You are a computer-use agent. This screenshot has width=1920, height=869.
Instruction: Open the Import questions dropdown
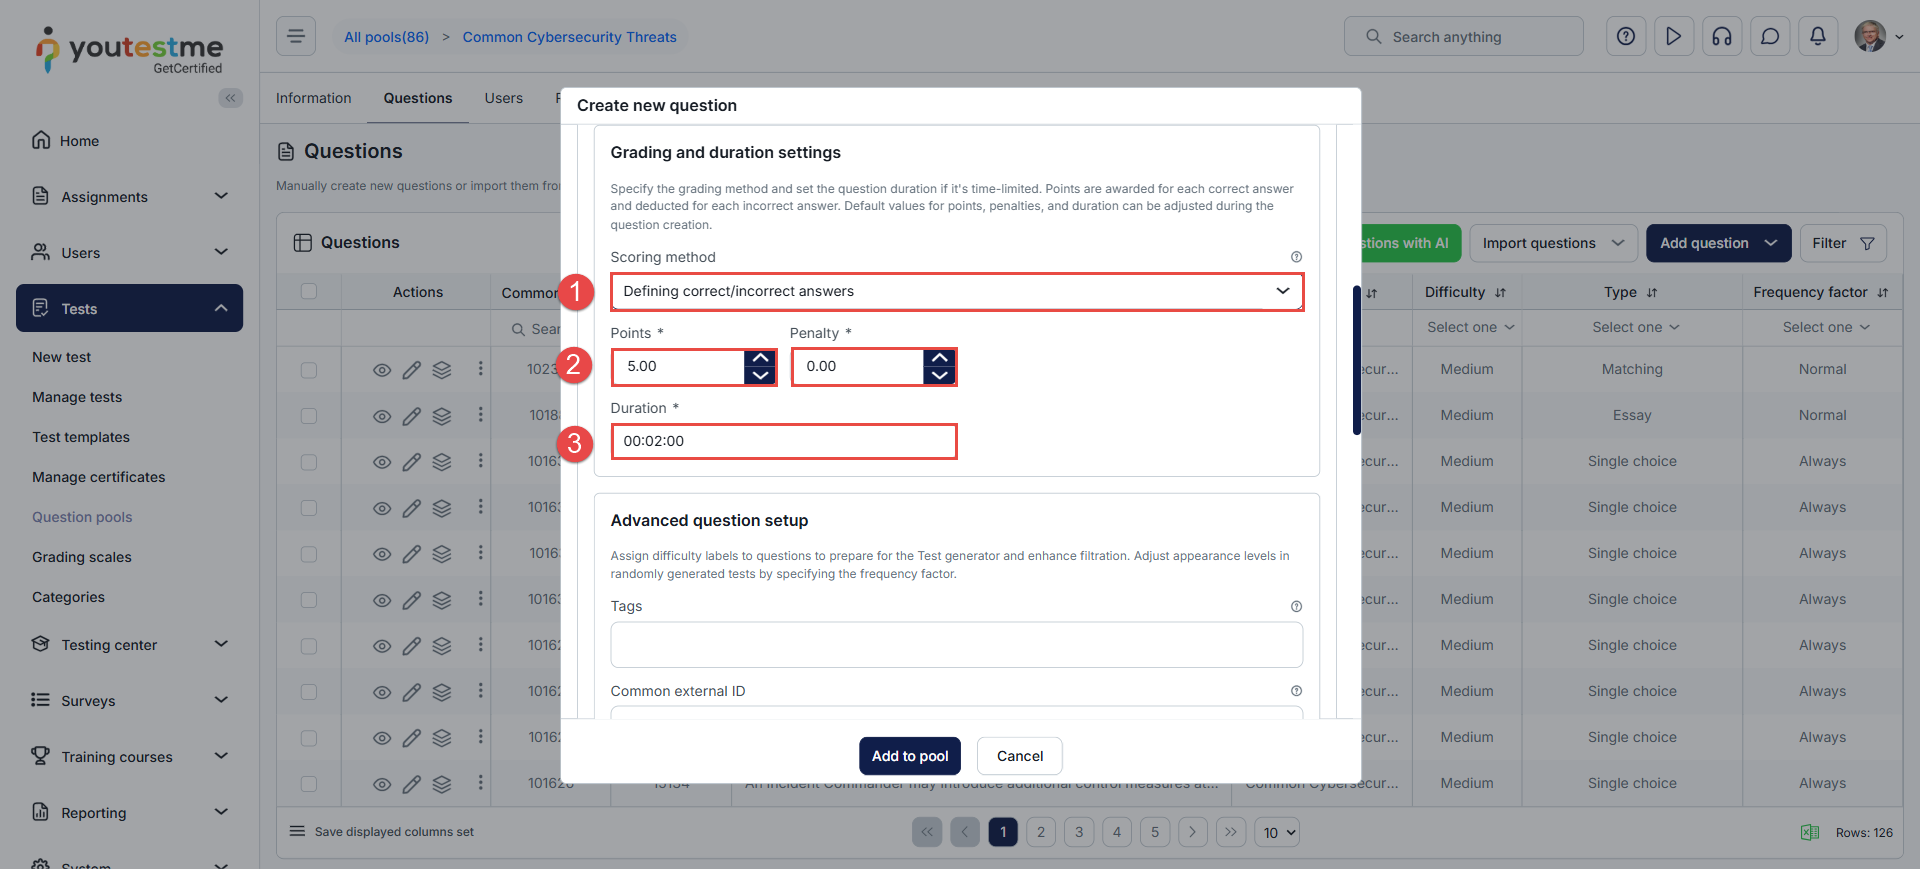1553,243
